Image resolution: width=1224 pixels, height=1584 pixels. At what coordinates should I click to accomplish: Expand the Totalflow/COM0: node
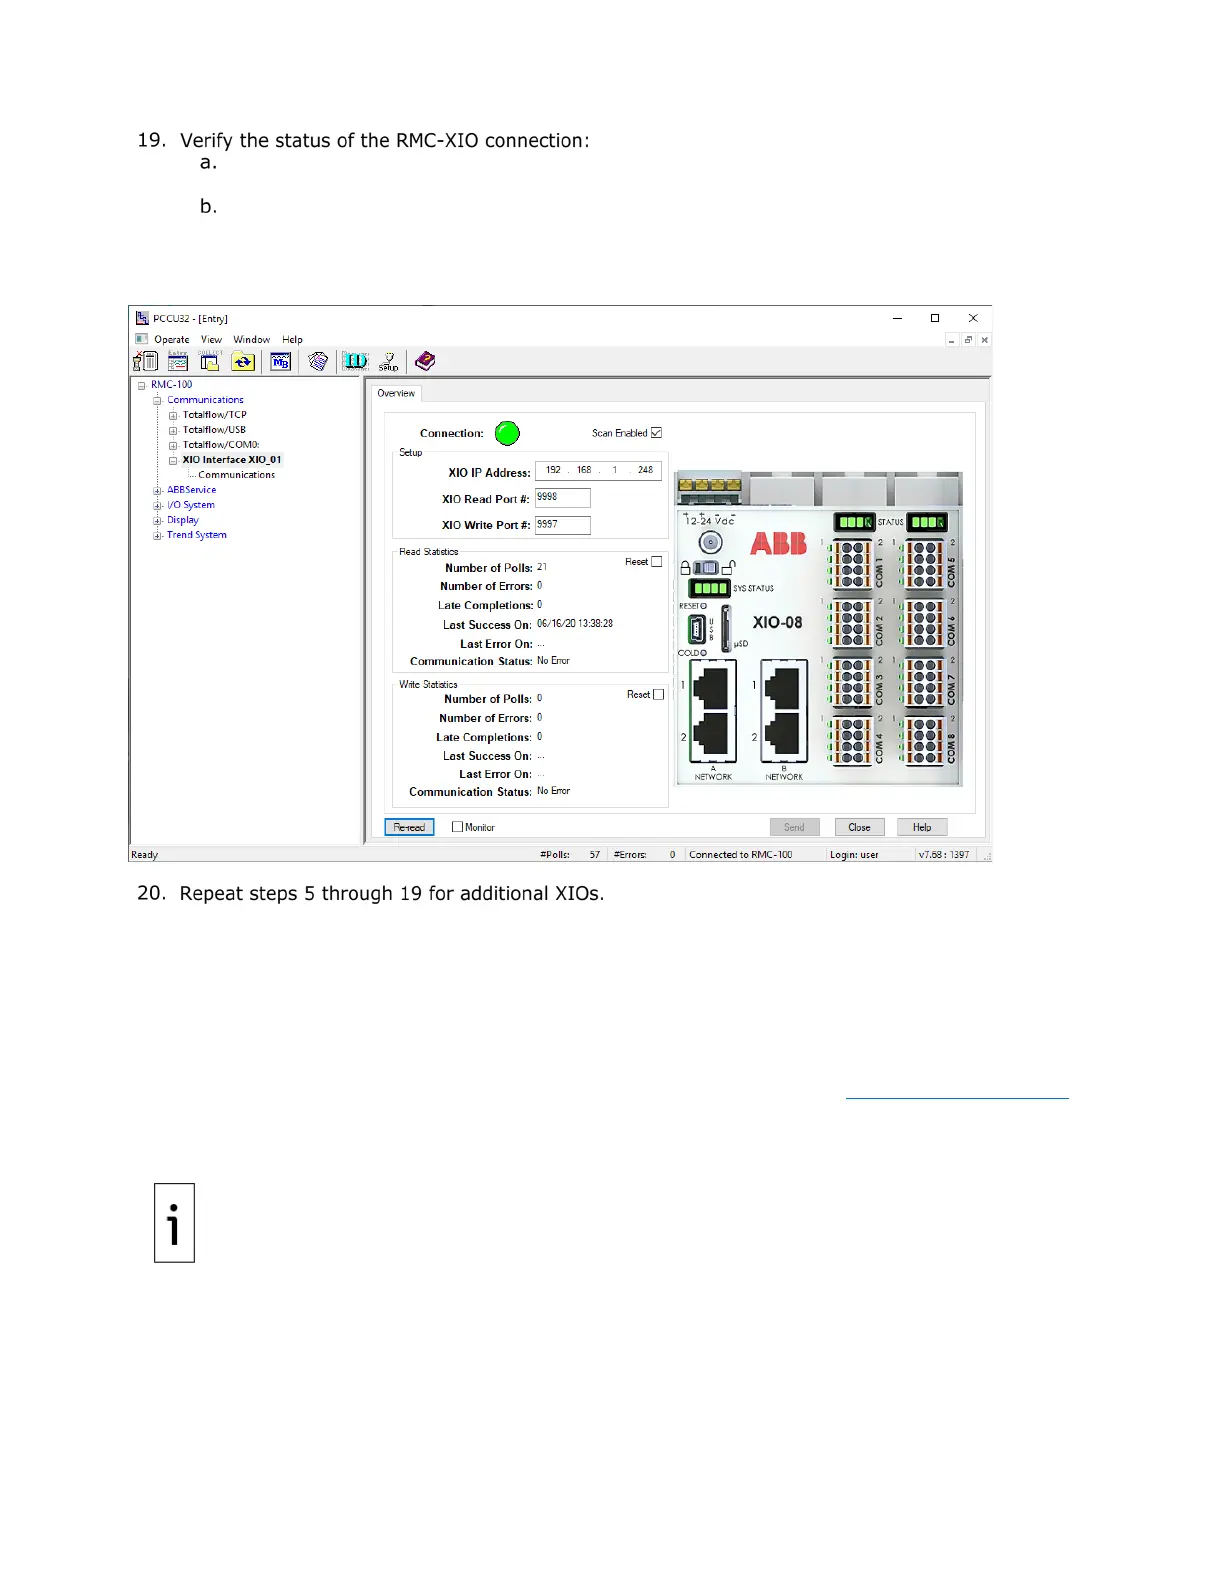click(x=173, y=445)
